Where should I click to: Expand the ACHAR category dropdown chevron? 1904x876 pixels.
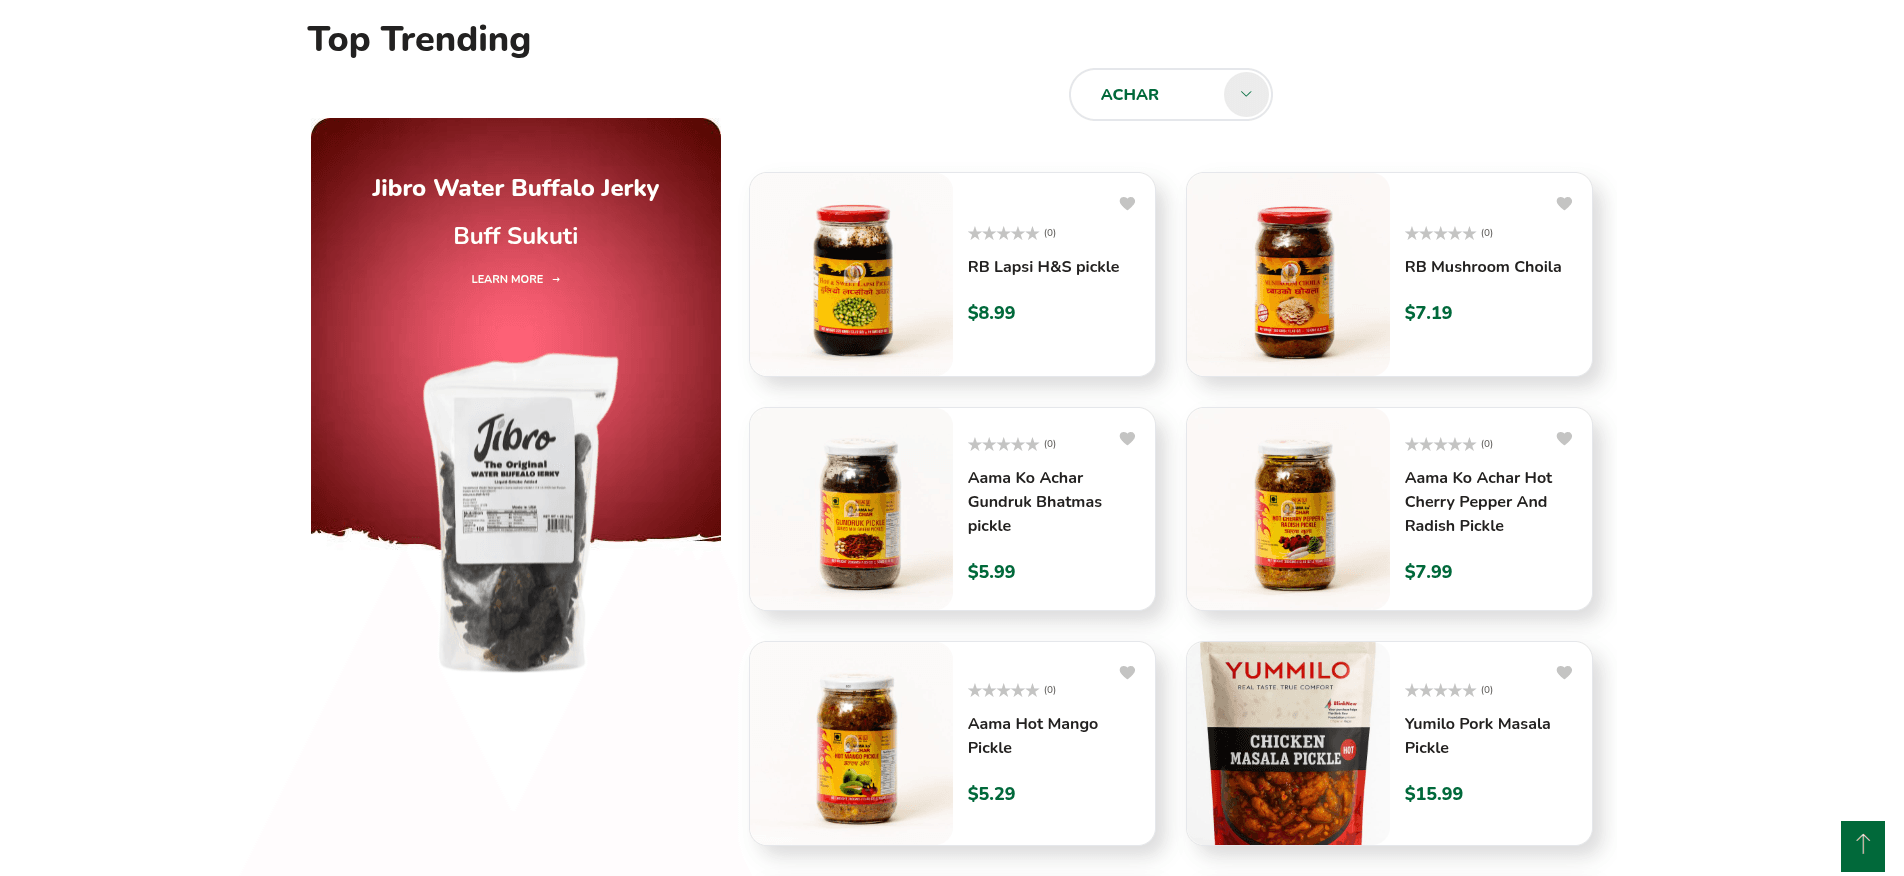click(x=1246, y=94)
